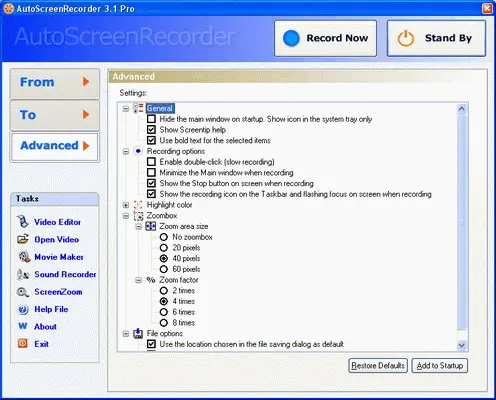Click the settings list scrollbar down arrow

462,345
